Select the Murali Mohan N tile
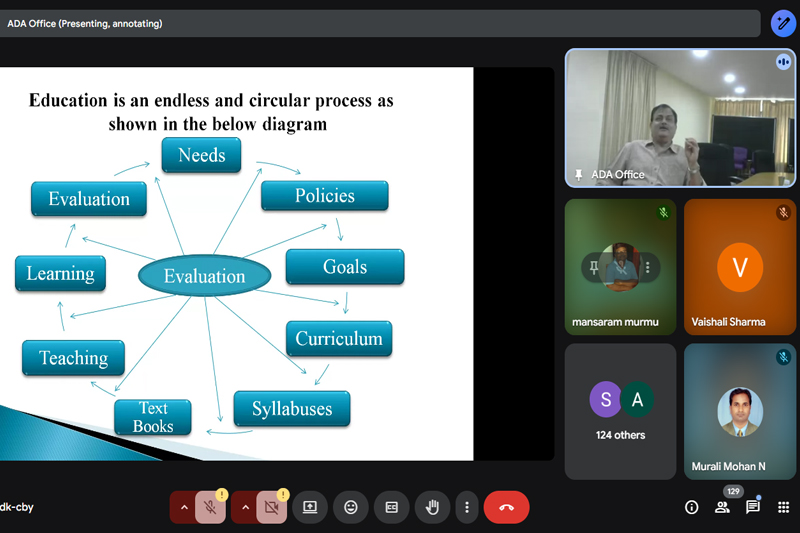Image resolution: width=800 pixels, height=533 pixels. pyautogui.click(x=740, y=411)
